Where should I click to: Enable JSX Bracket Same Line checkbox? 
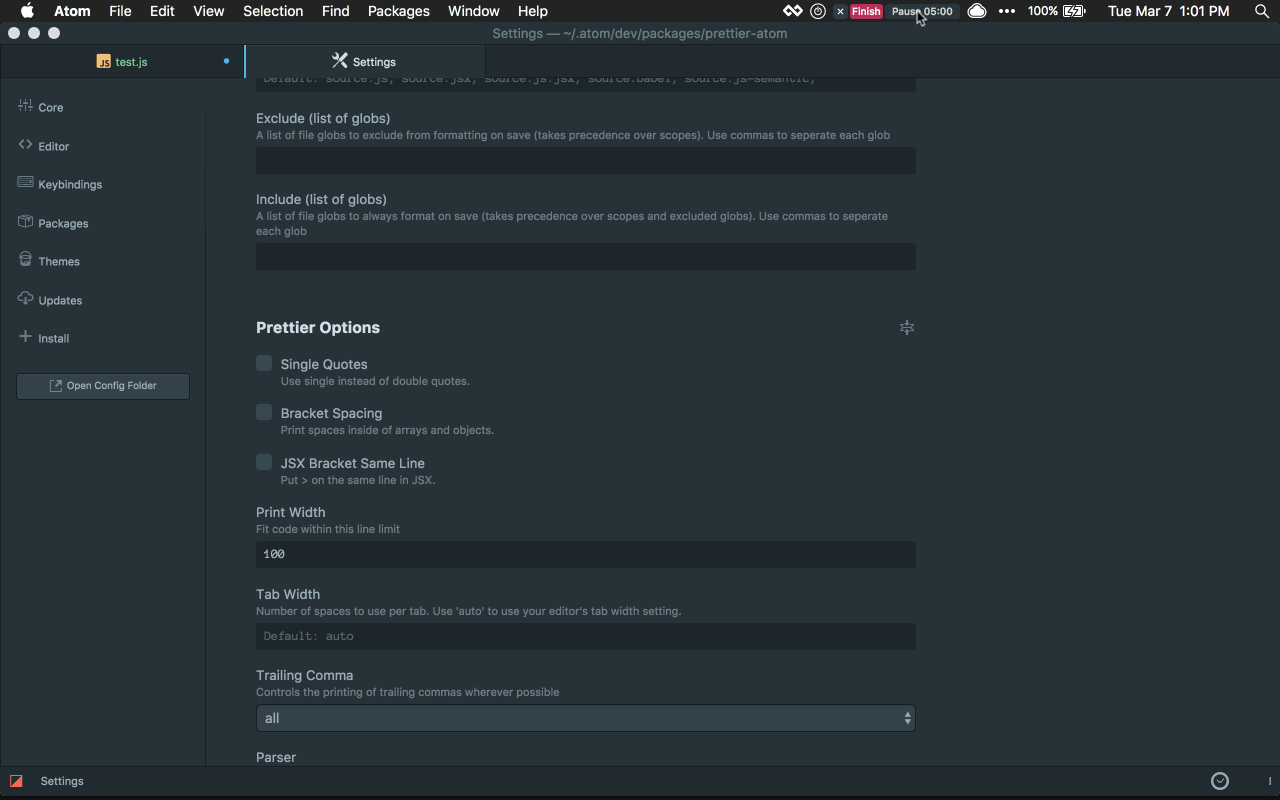click(x=264, y=462)
